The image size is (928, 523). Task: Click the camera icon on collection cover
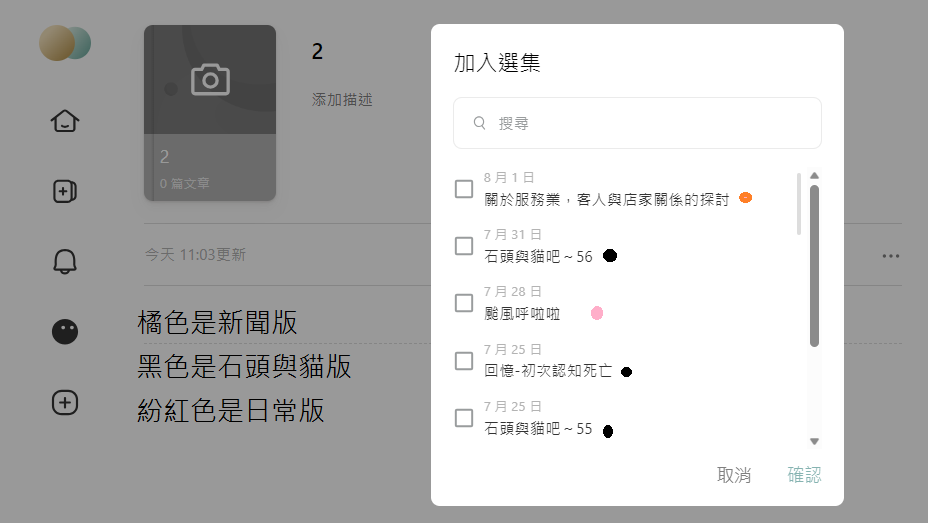coord(210,79)
